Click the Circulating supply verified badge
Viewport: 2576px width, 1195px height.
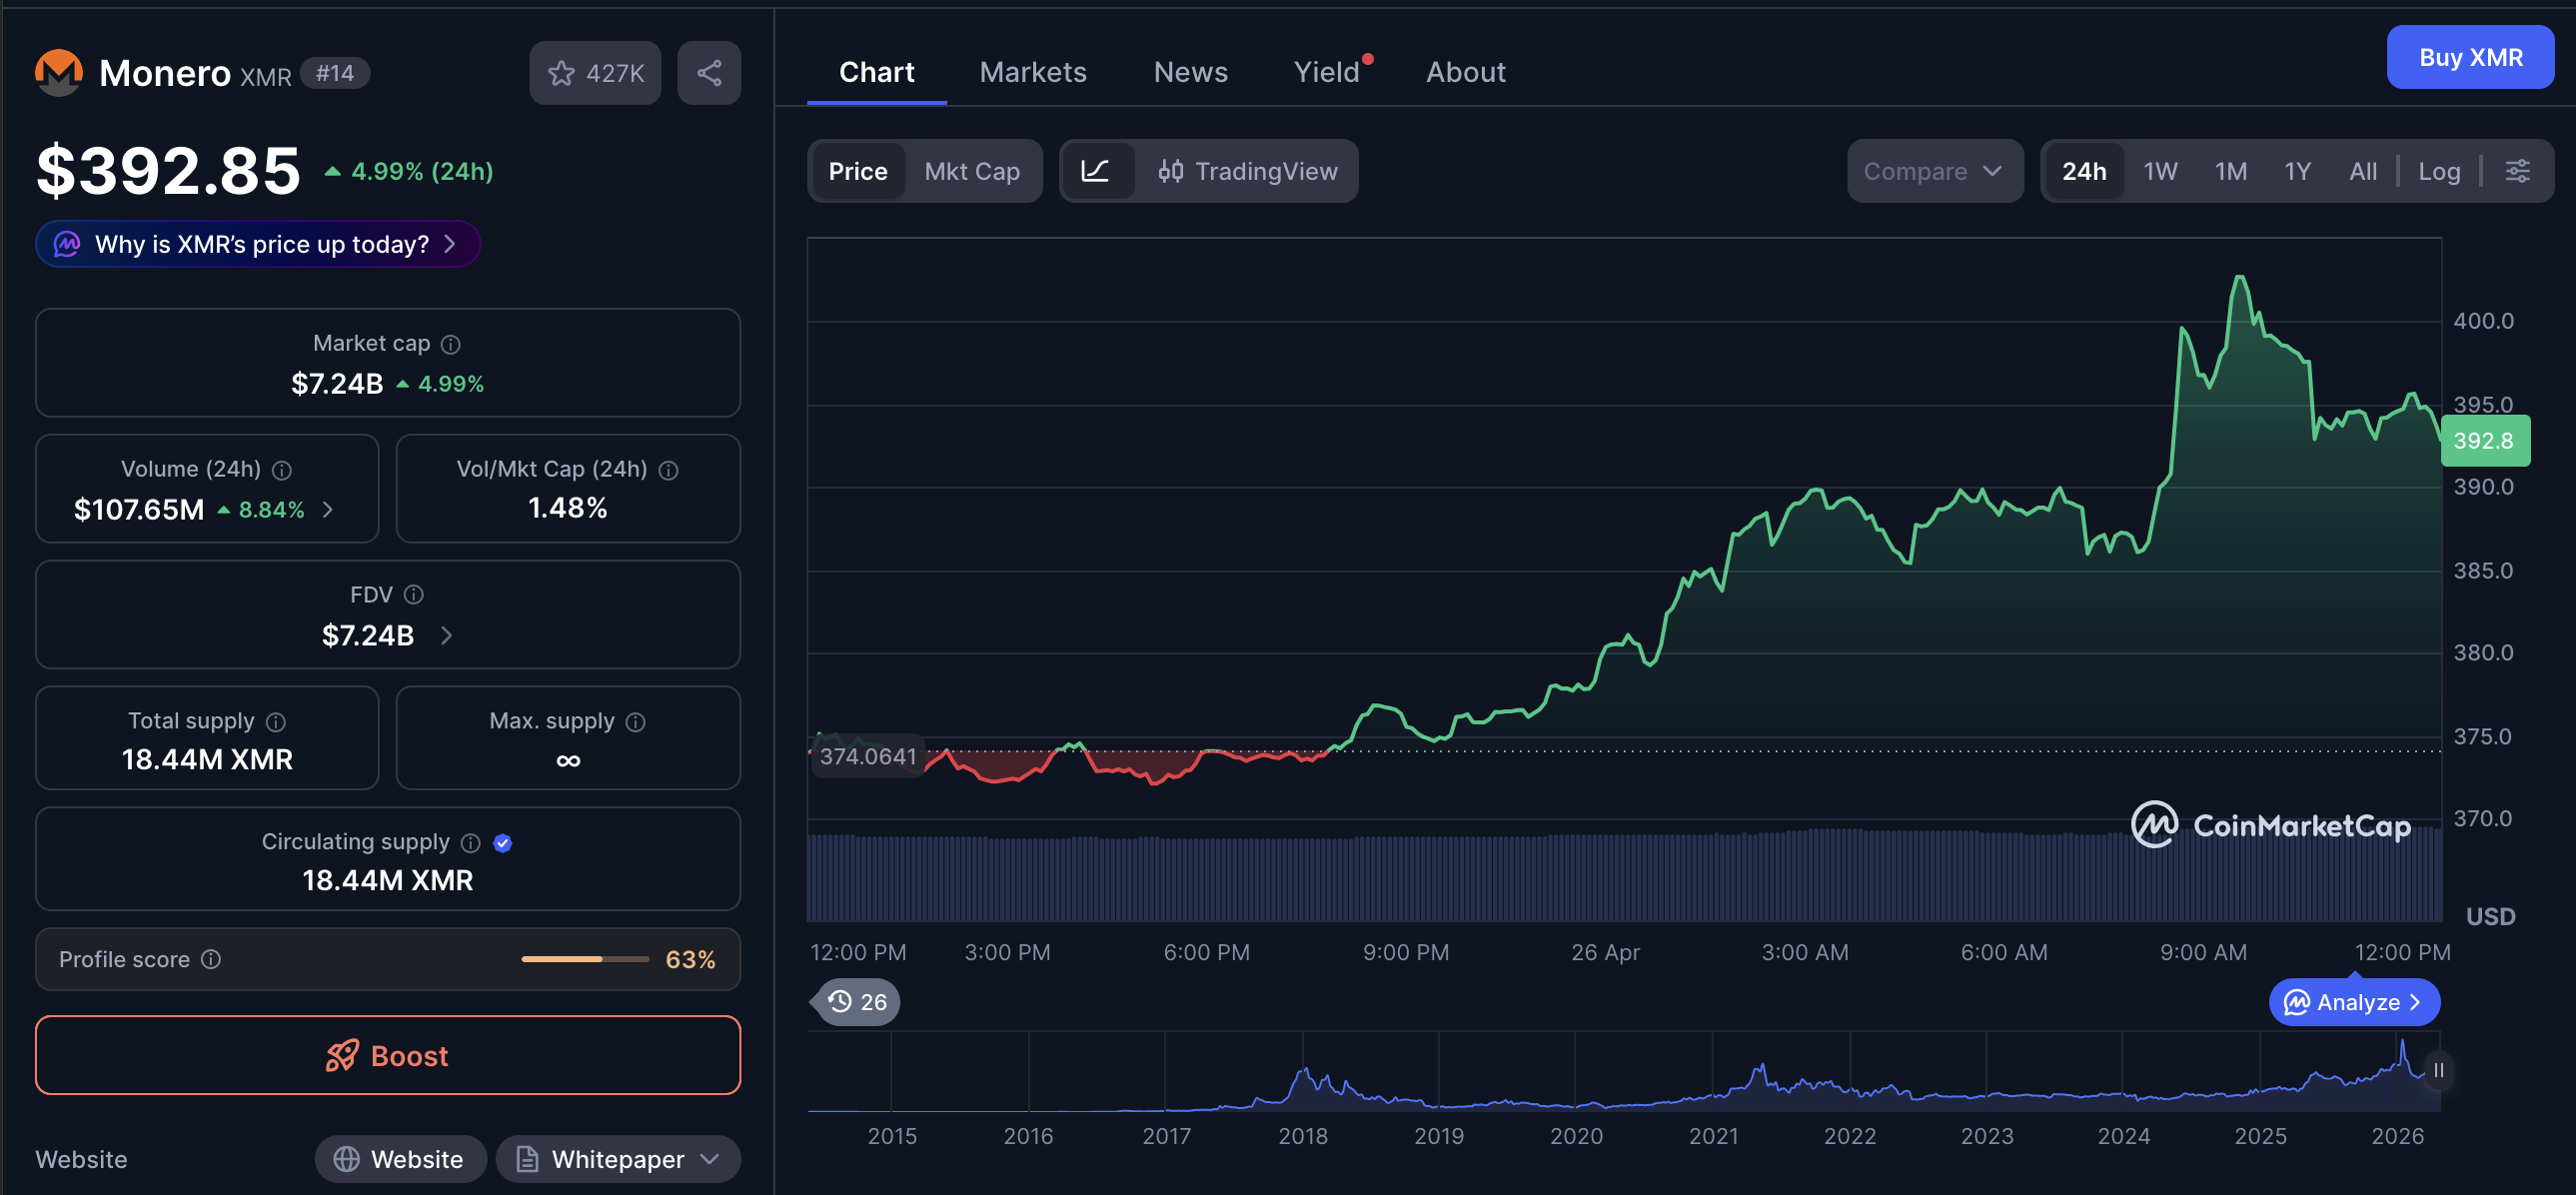(x=503, y=843)
